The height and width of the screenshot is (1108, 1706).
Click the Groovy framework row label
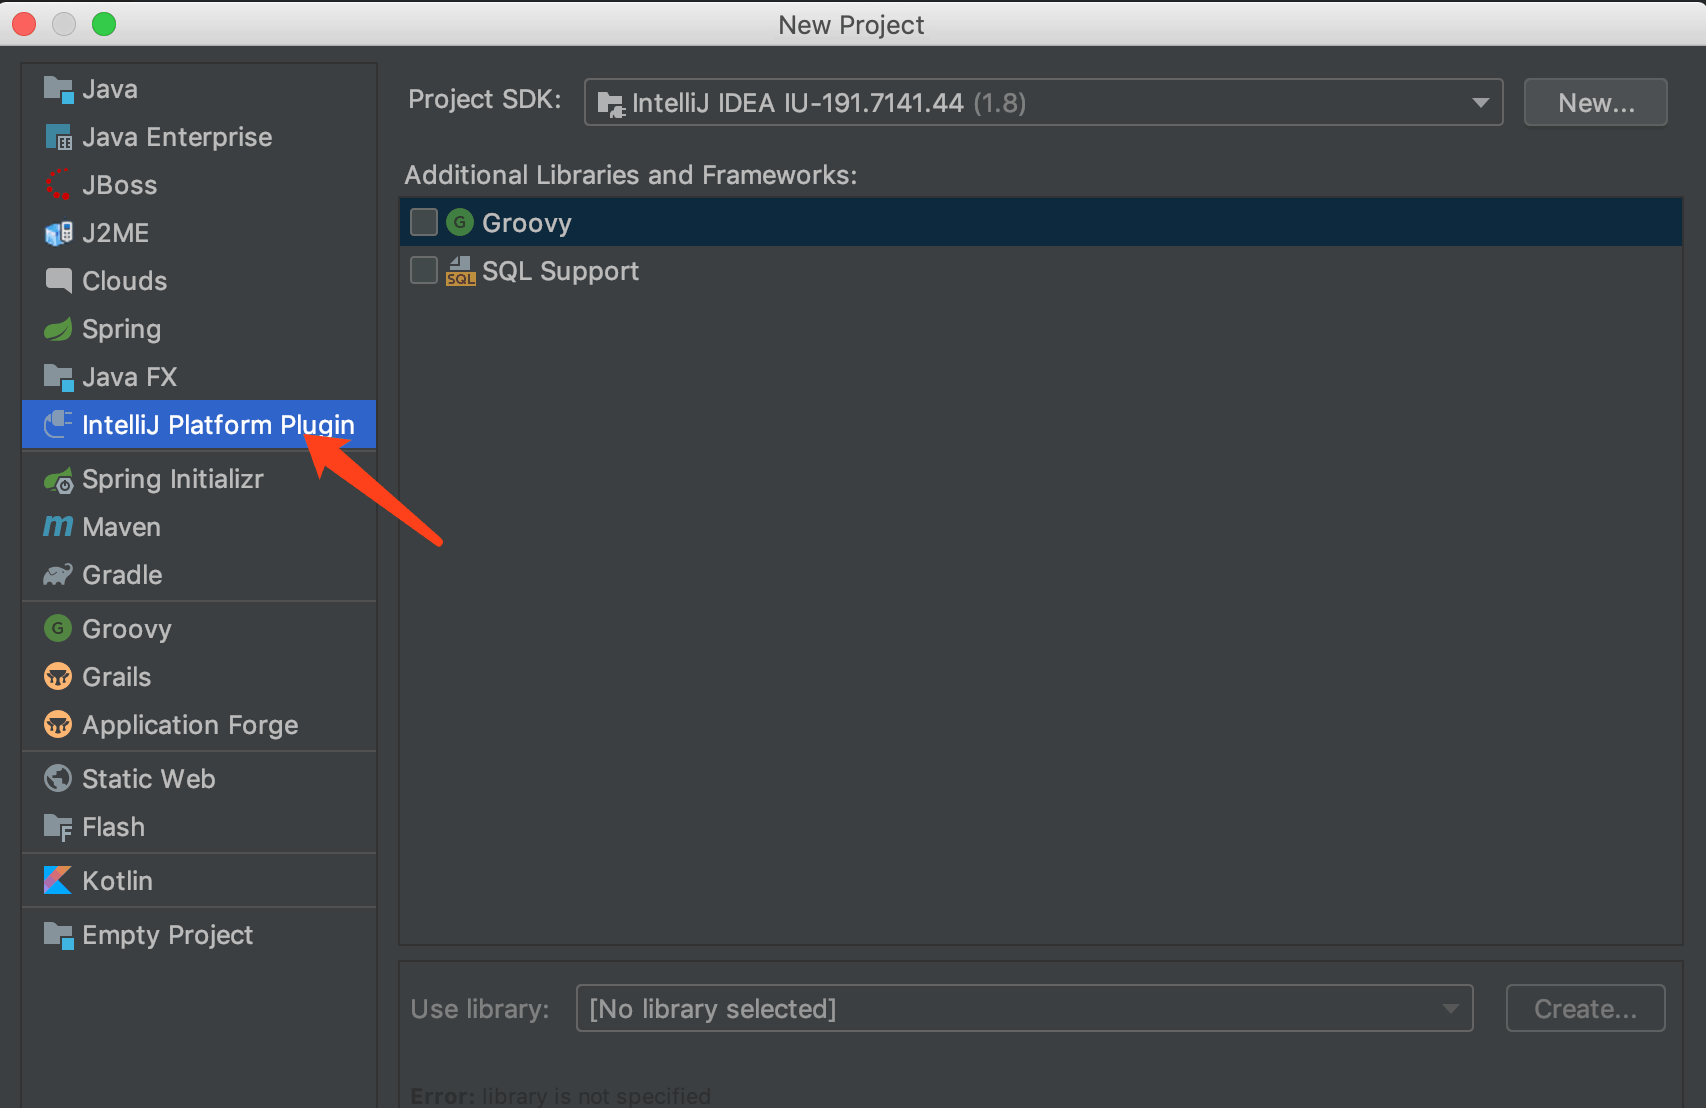tap(527, 223)
